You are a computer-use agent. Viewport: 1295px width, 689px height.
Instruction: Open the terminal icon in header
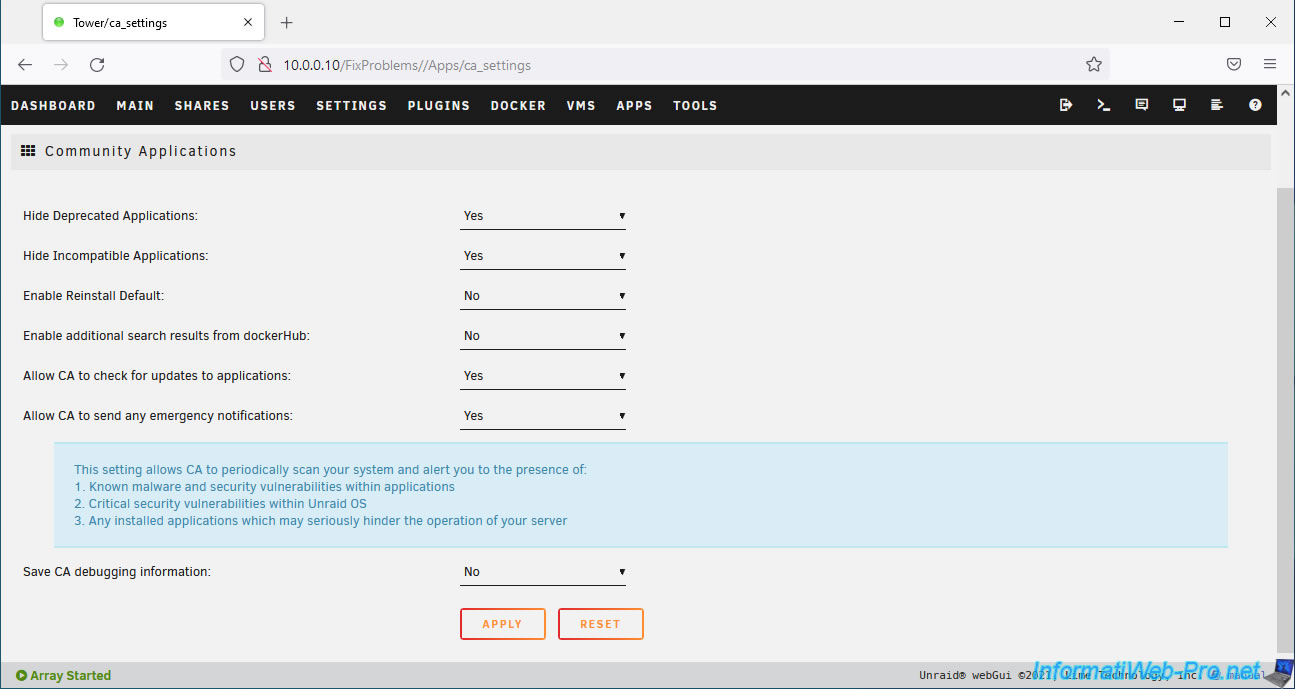[x=1104, y=105]
